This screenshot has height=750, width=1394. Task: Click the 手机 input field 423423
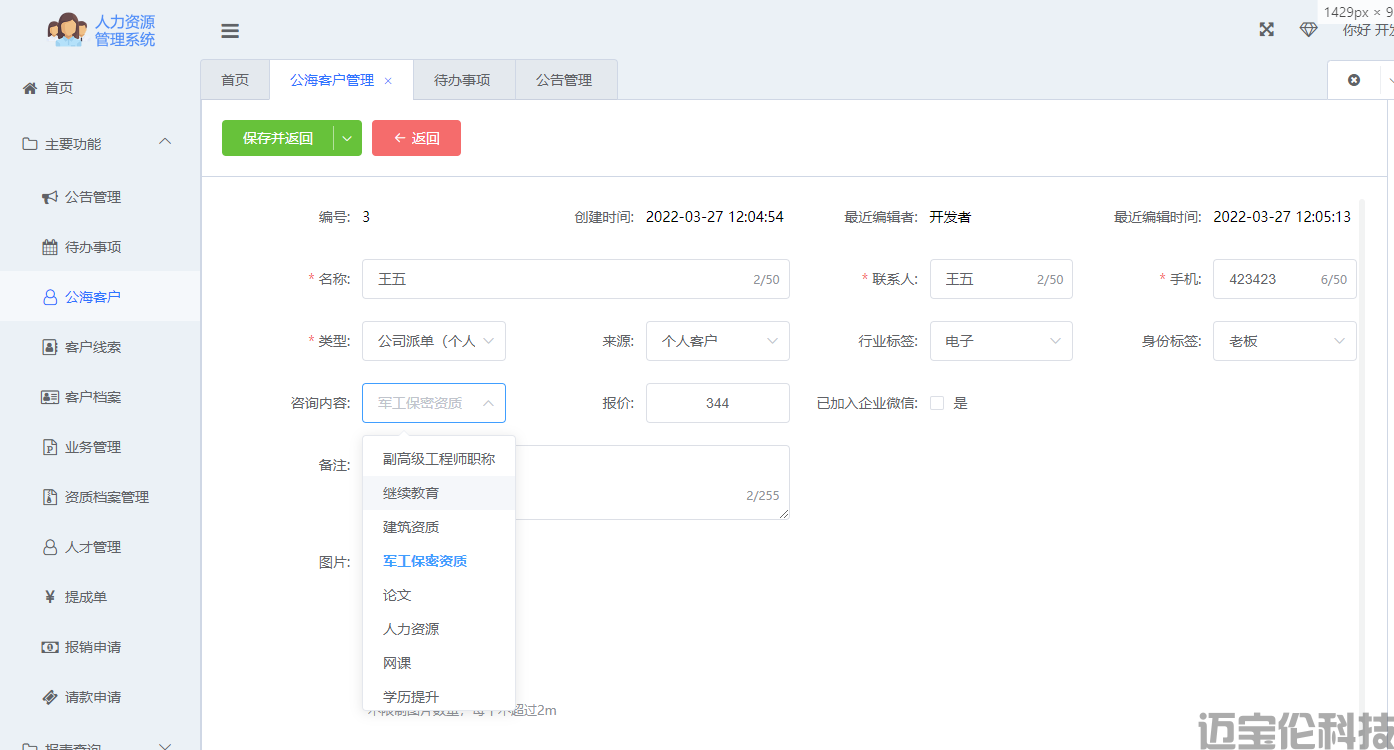tap(1285, 279)
